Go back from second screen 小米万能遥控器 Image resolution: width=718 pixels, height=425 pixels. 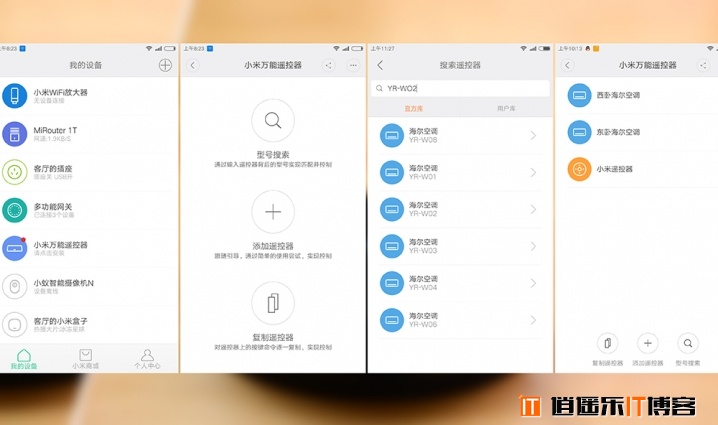pos(193,65)
